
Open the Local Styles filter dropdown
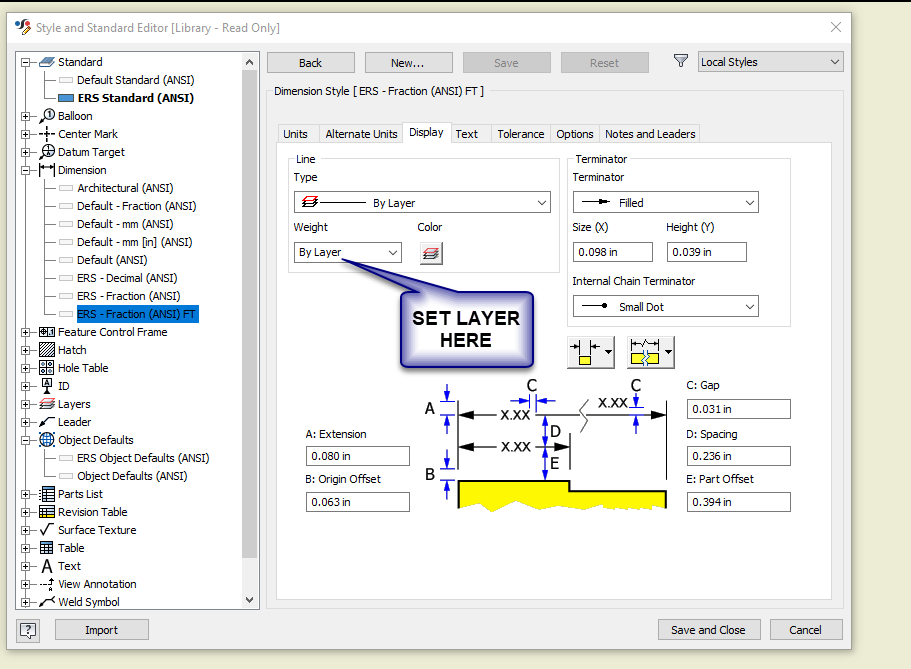tap(770, 62)
